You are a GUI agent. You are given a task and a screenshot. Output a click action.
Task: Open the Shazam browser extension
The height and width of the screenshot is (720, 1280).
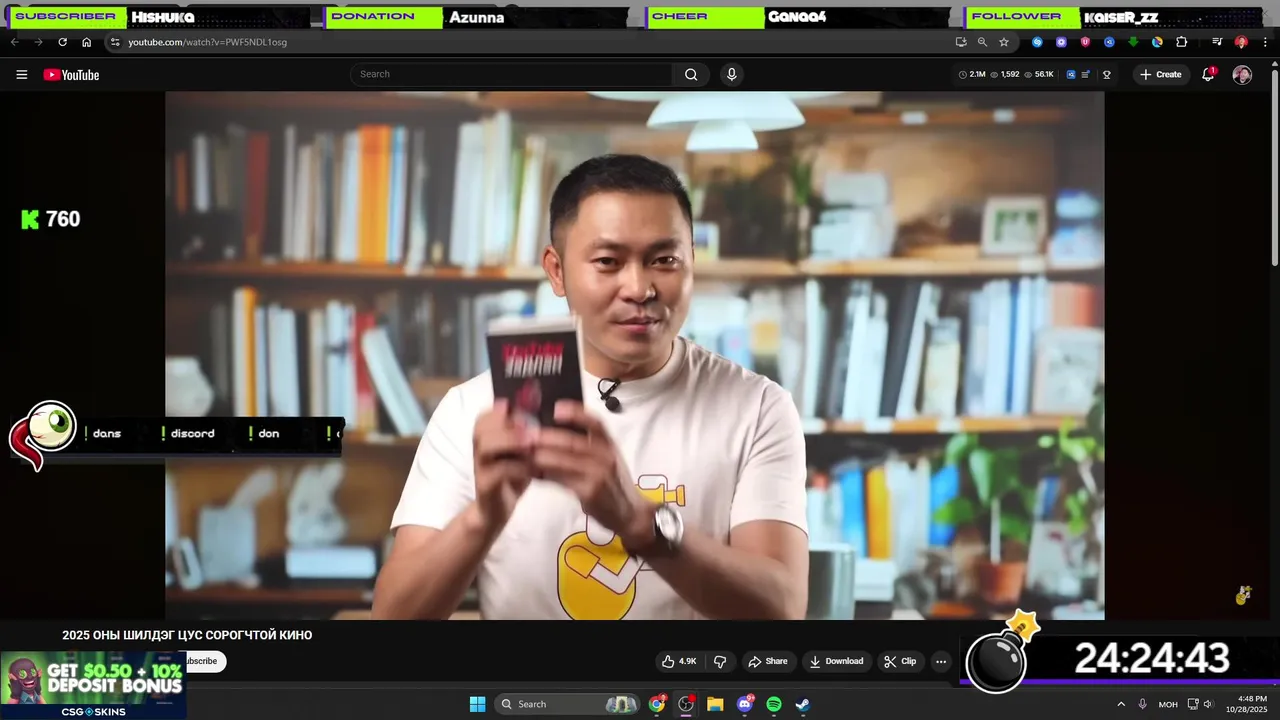(x=1037, y=42)
